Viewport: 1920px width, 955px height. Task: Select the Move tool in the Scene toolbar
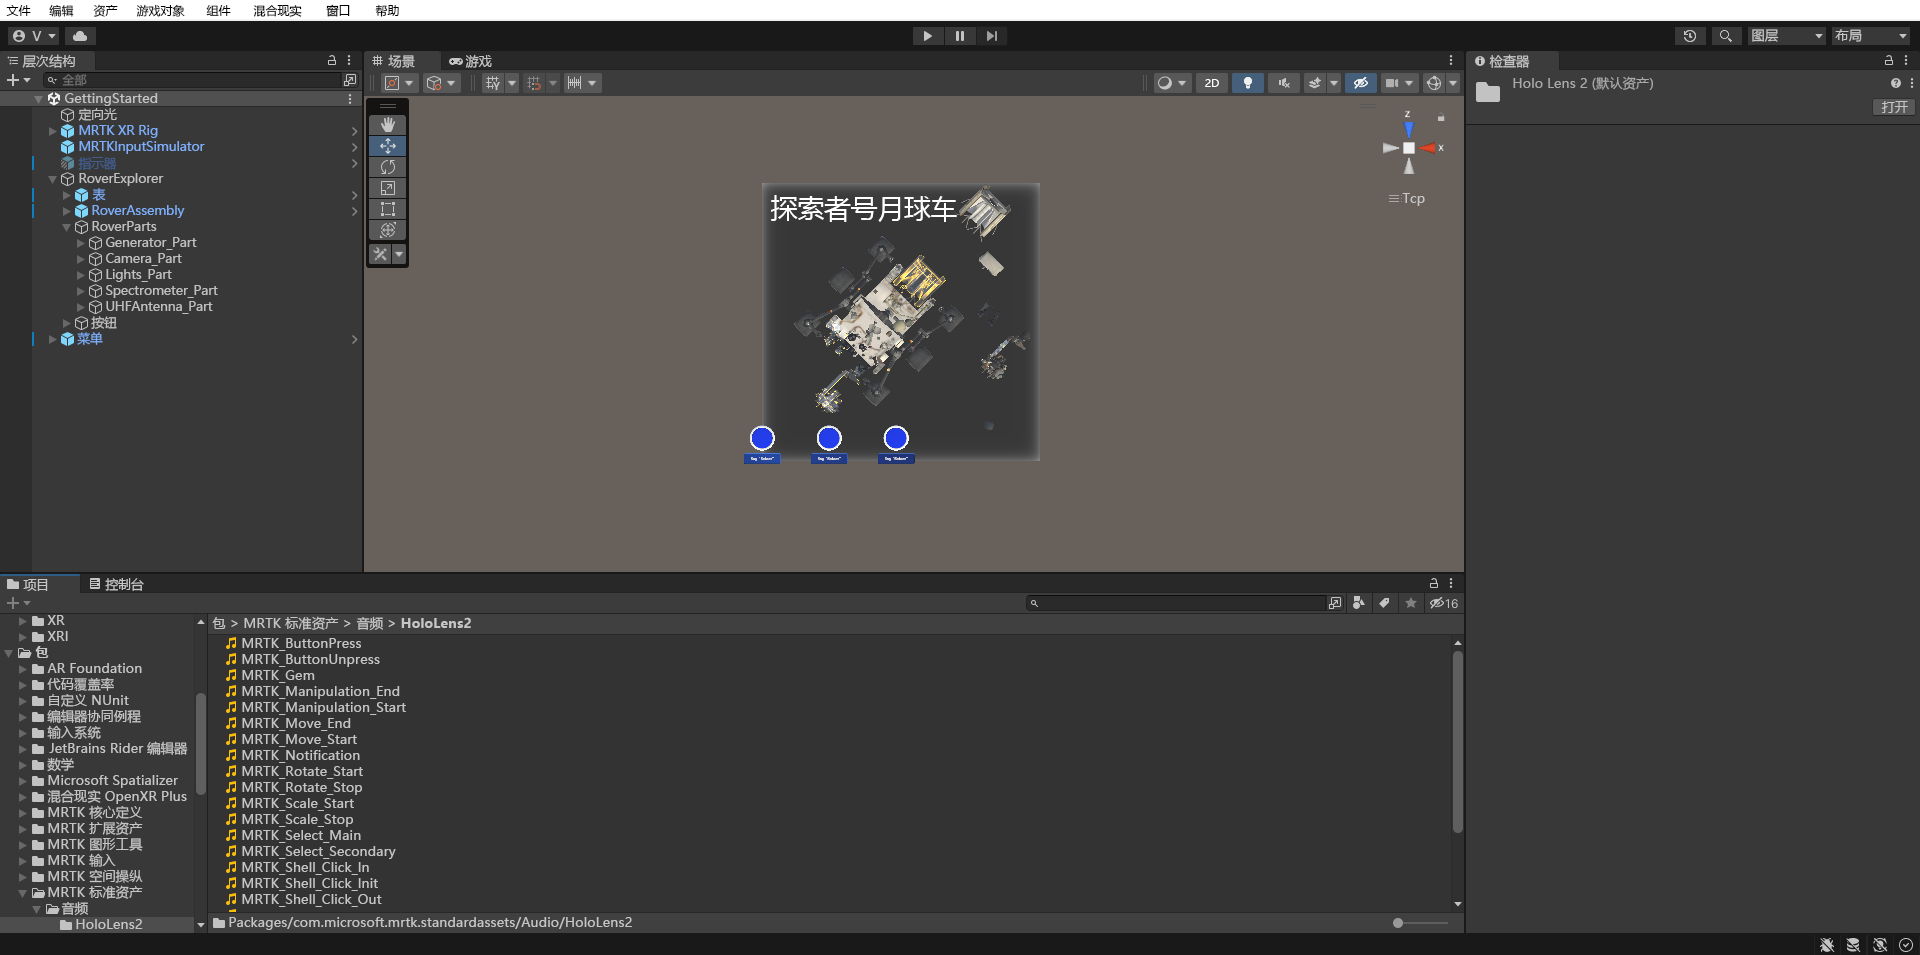(x=387, y=146)
